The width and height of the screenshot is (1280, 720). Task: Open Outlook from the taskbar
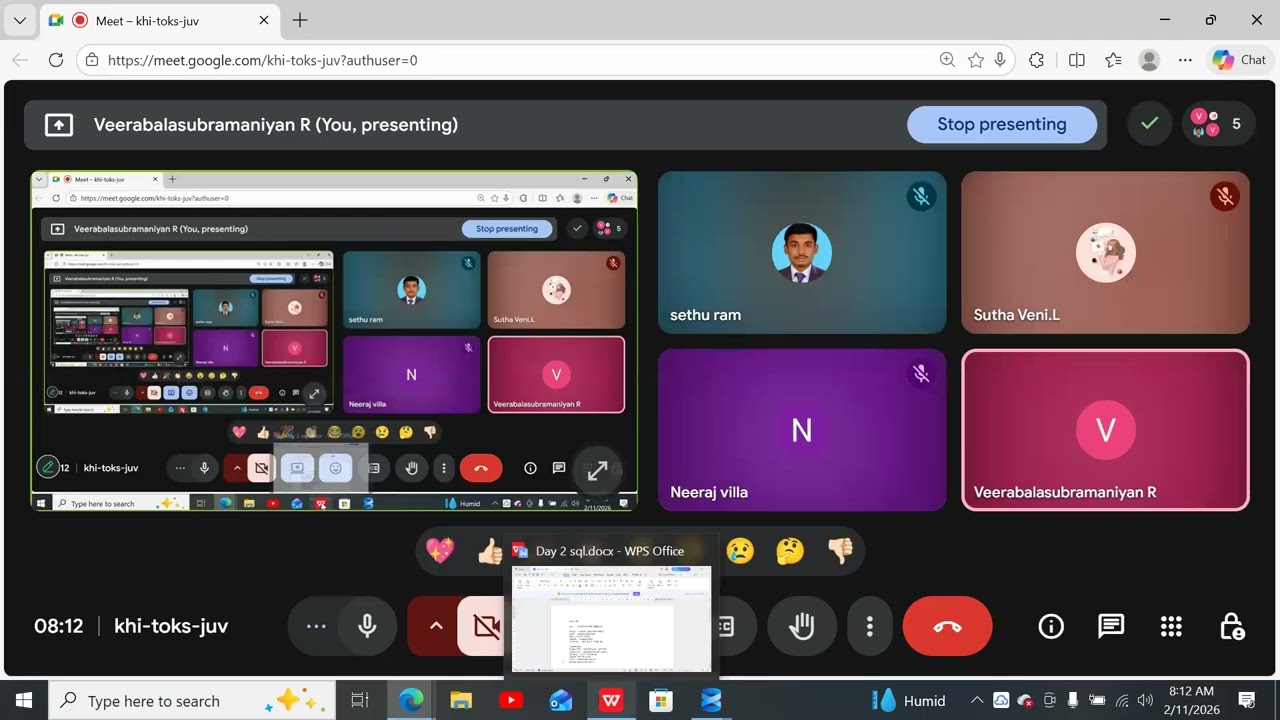tap(561, 700)
